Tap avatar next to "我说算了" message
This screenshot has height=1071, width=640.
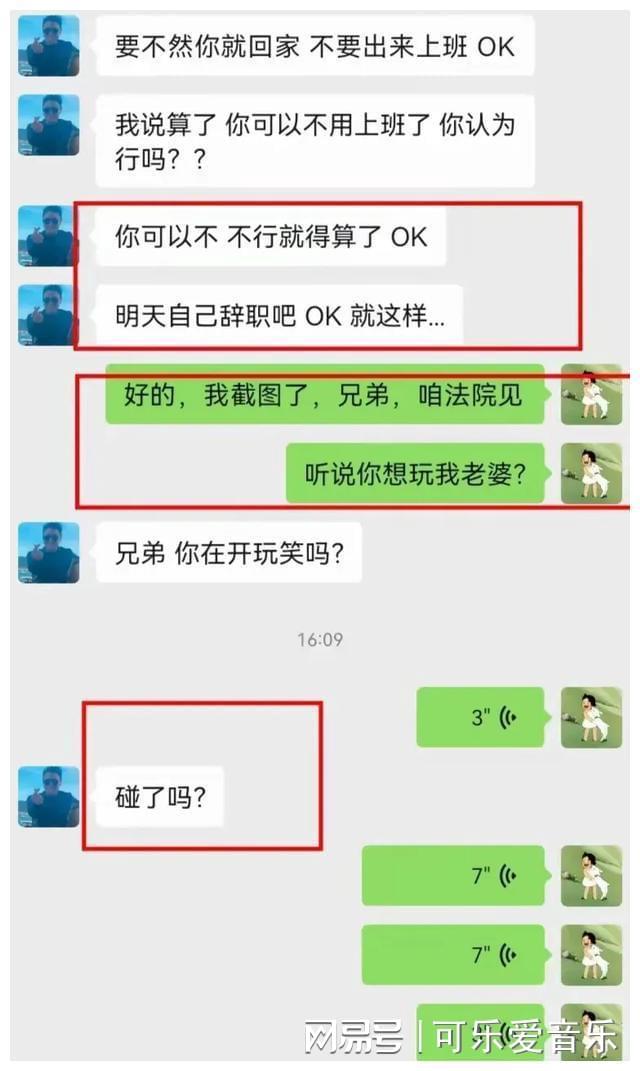click(48, 126)
